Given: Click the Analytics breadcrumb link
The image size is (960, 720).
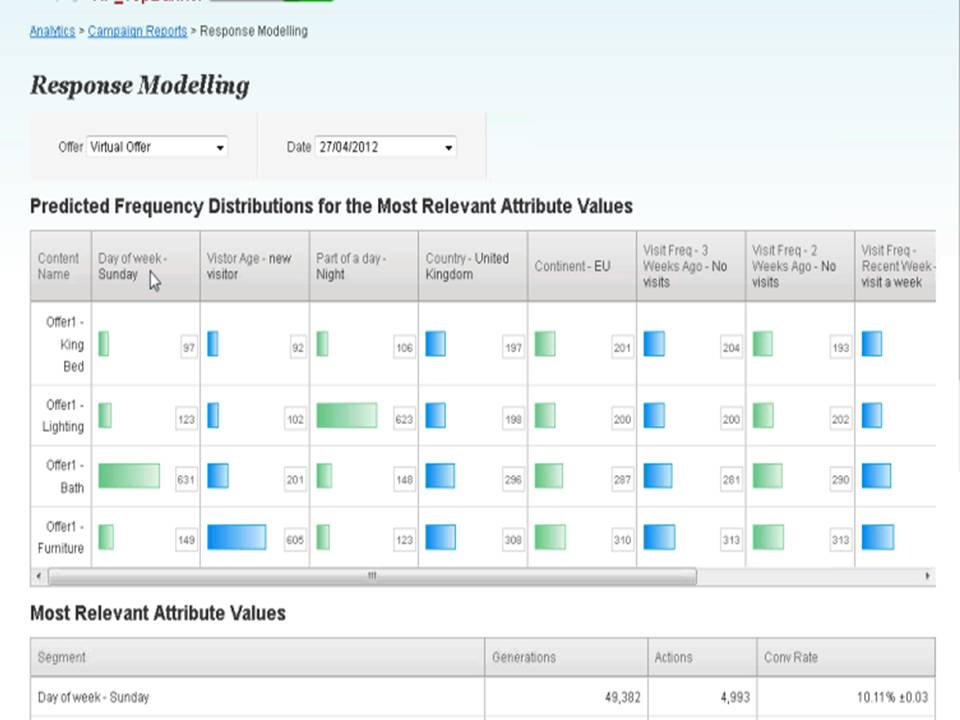Looking at the screenshot, I should [52, 31].
